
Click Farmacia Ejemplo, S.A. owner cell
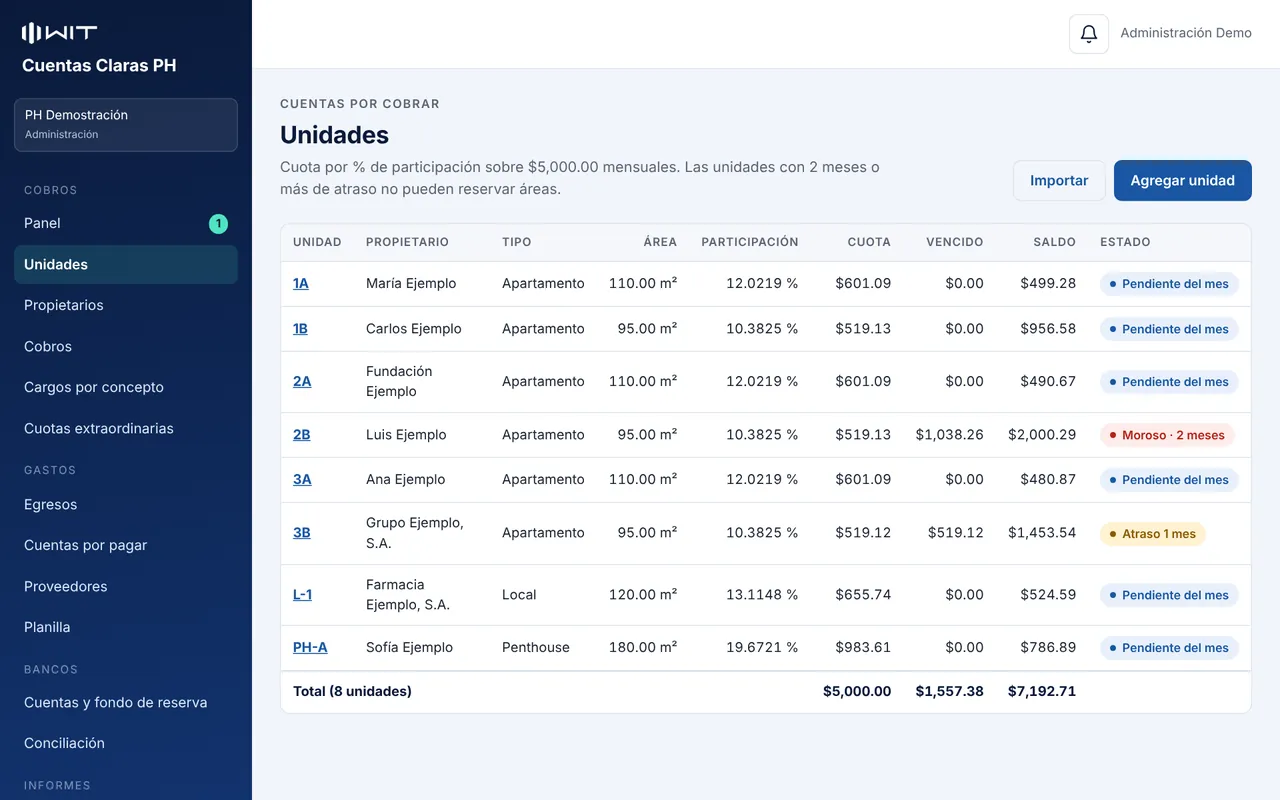(x=408, y=595)
